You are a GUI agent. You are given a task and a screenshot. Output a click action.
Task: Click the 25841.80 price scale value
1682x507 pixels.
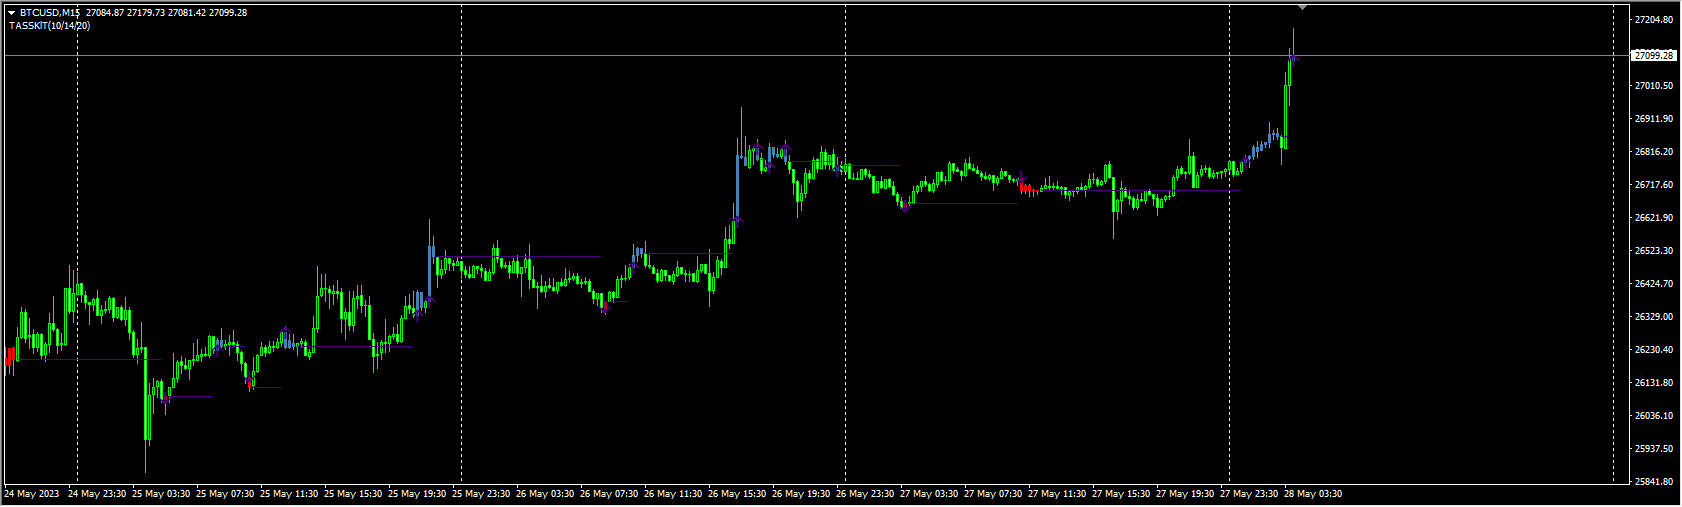tap(1654, 482)
